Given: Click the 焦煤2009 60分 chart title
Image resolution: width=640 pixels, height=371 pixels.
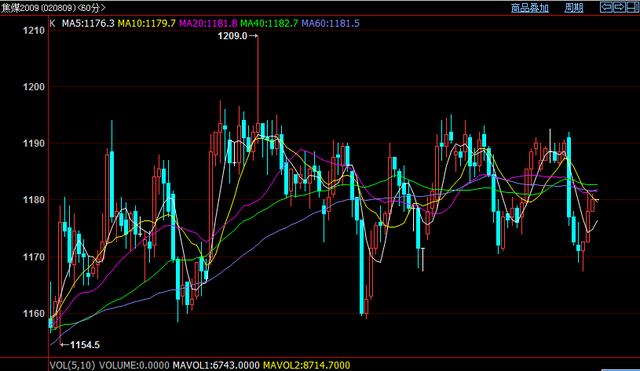Looking at the screenshot, I should pyautogui.click(x=53, y=8).
